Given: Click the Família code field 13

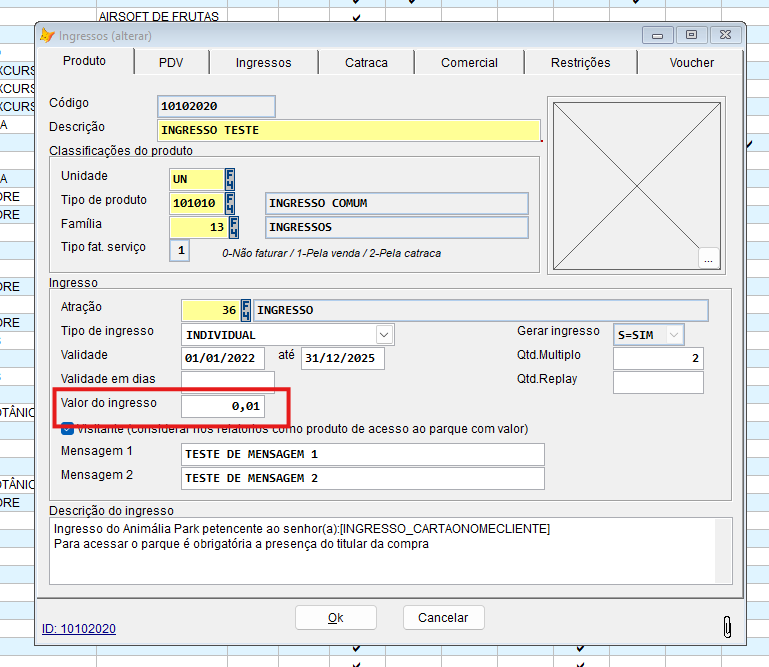Looking at the screenshot, I should (199, 227).
